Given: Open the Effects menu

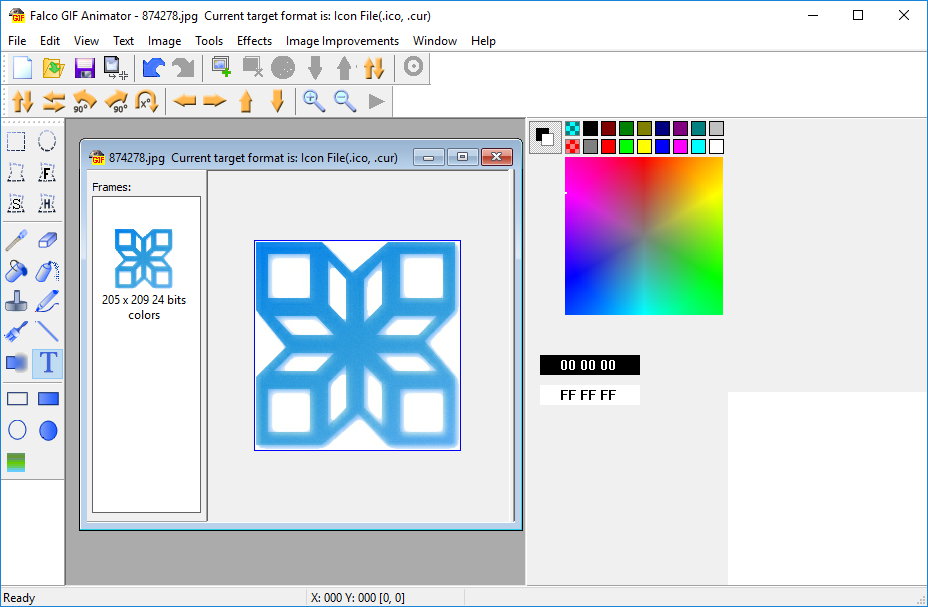Looking at the screenshot, I should [x=254, y=41].
